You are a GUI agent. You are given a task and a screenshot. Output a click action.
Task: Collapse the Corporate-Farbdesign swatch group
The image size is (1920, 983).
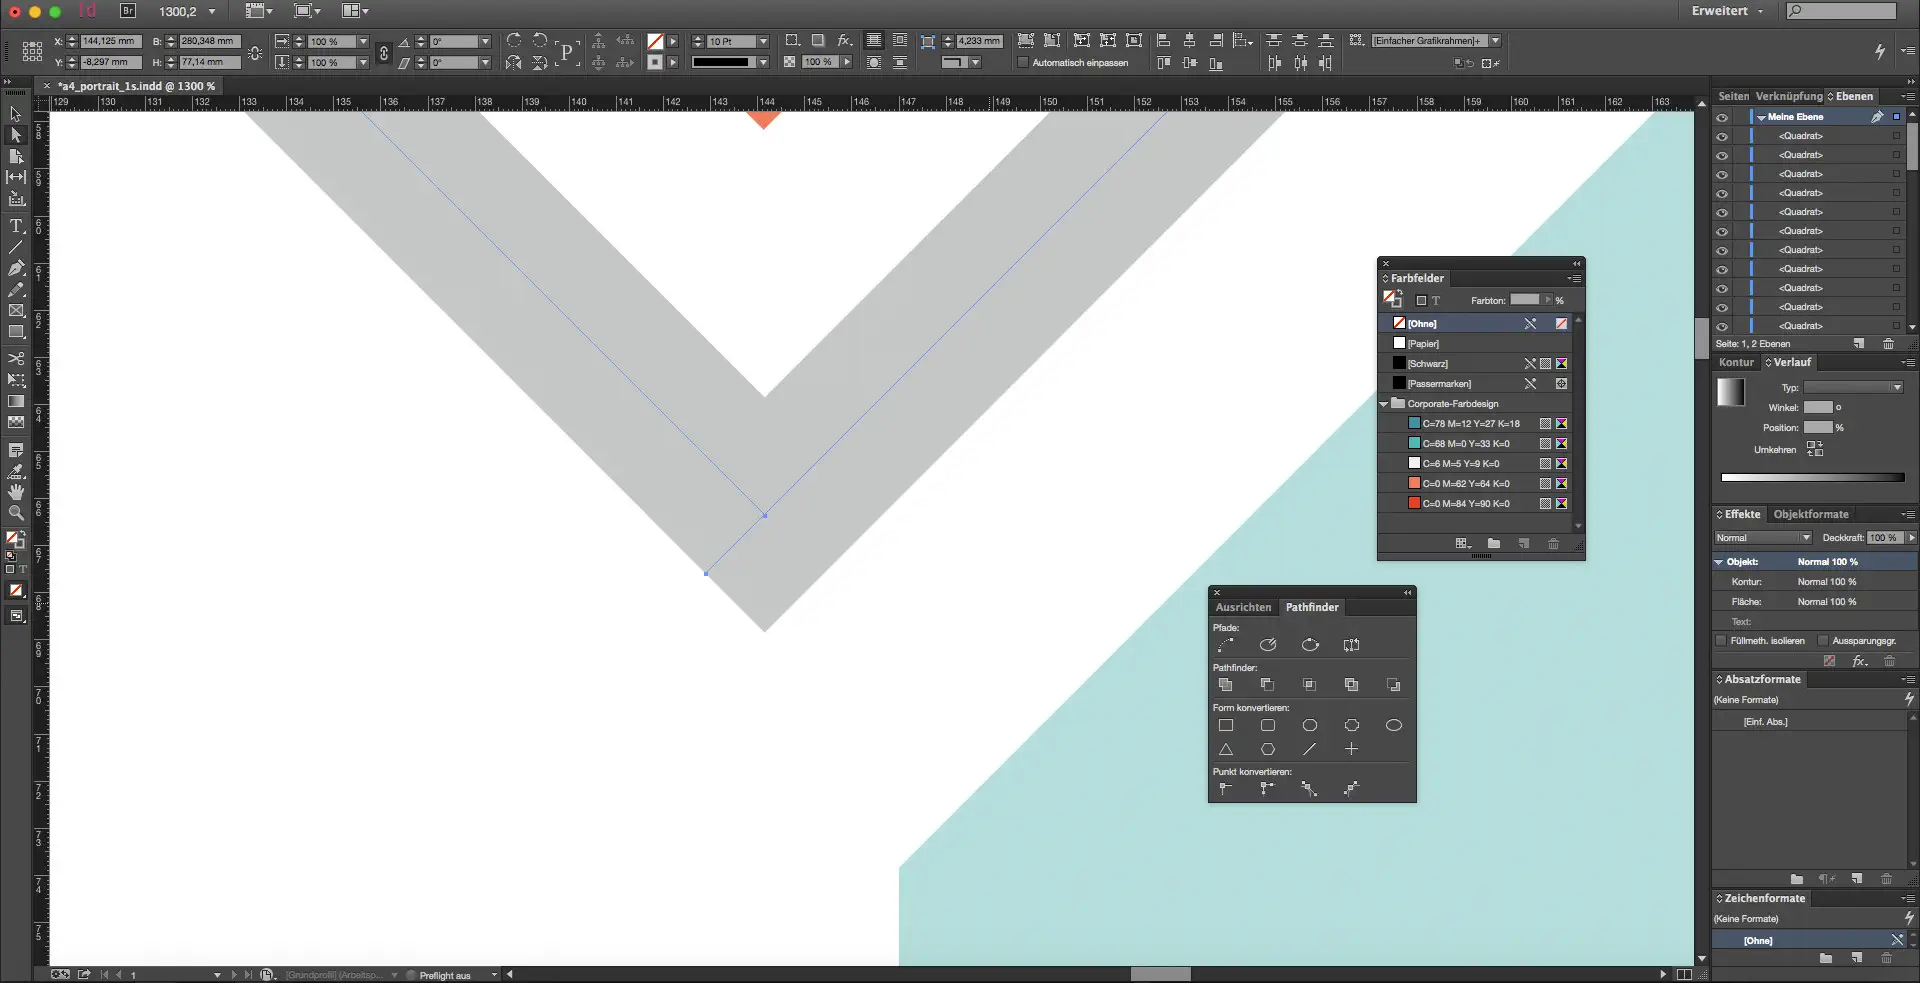pos(1384,404)
